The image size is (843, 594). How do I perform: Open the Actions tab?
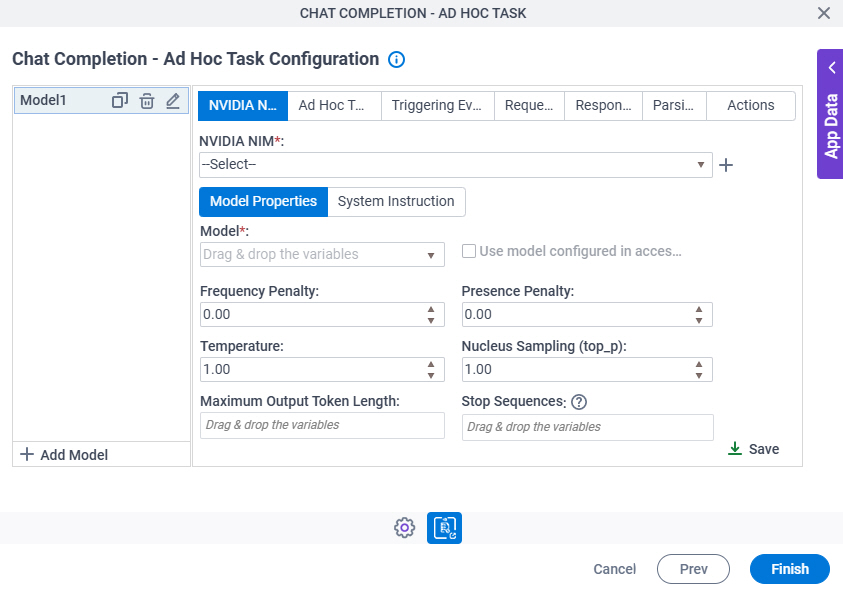751,105
